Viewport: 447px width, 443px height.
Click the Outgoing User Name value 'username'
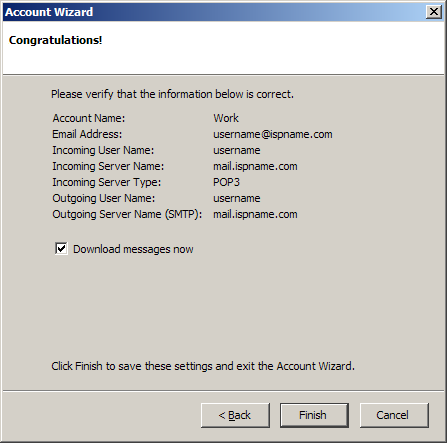click(x=237, y=198)
